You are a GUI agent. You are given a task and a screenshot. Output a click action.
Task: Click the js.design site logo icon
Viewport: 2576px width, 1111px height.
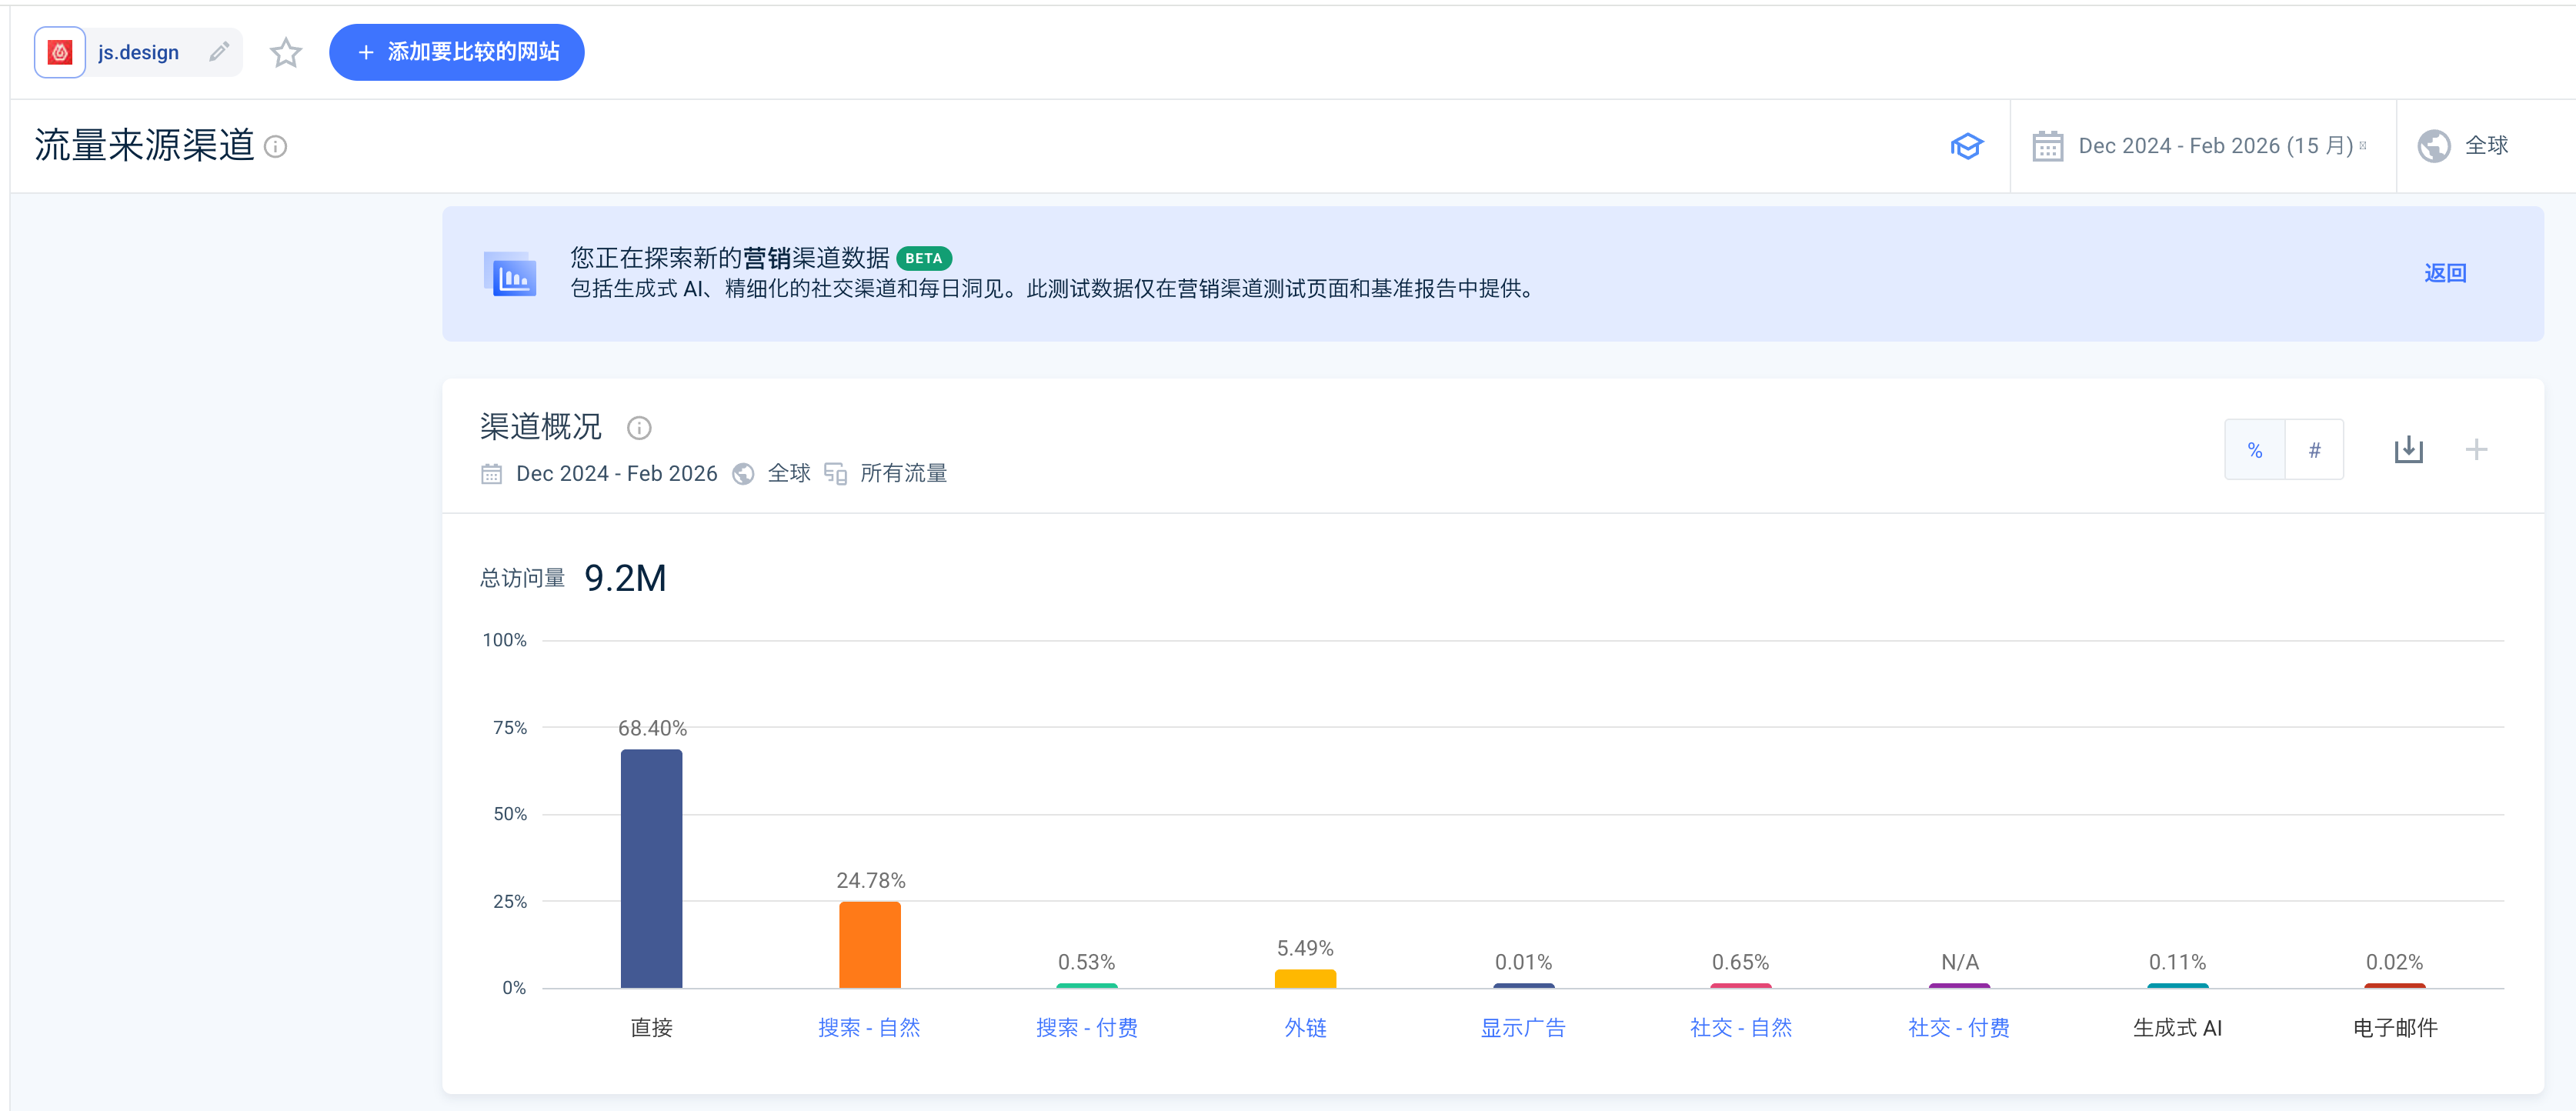[x=60, y=52]
